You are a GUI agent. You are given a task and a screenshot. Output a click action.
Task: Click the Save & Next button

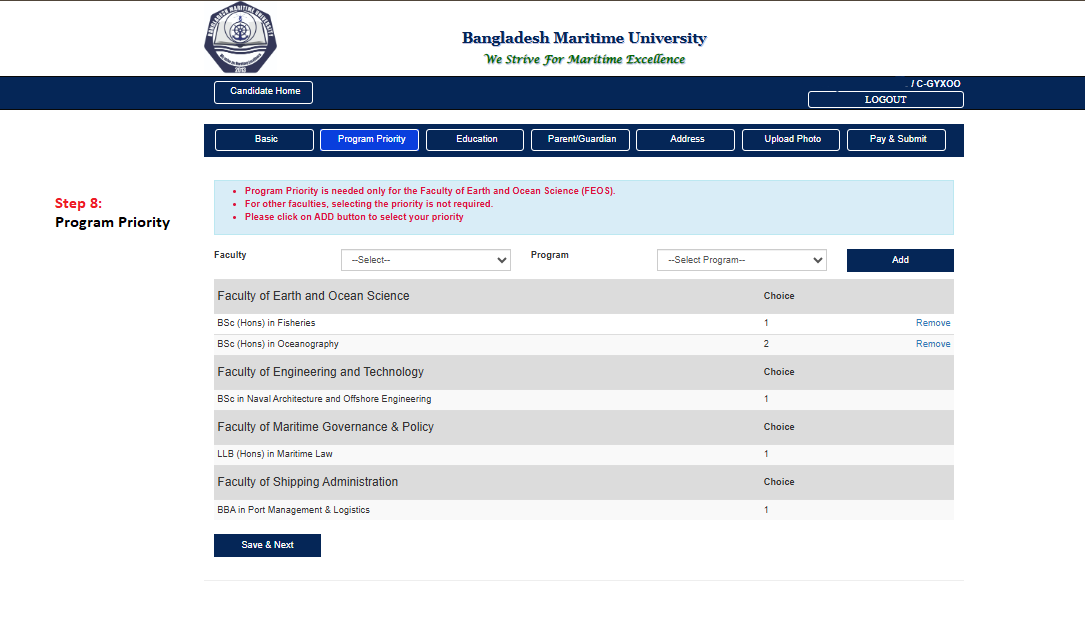[267, 545]
